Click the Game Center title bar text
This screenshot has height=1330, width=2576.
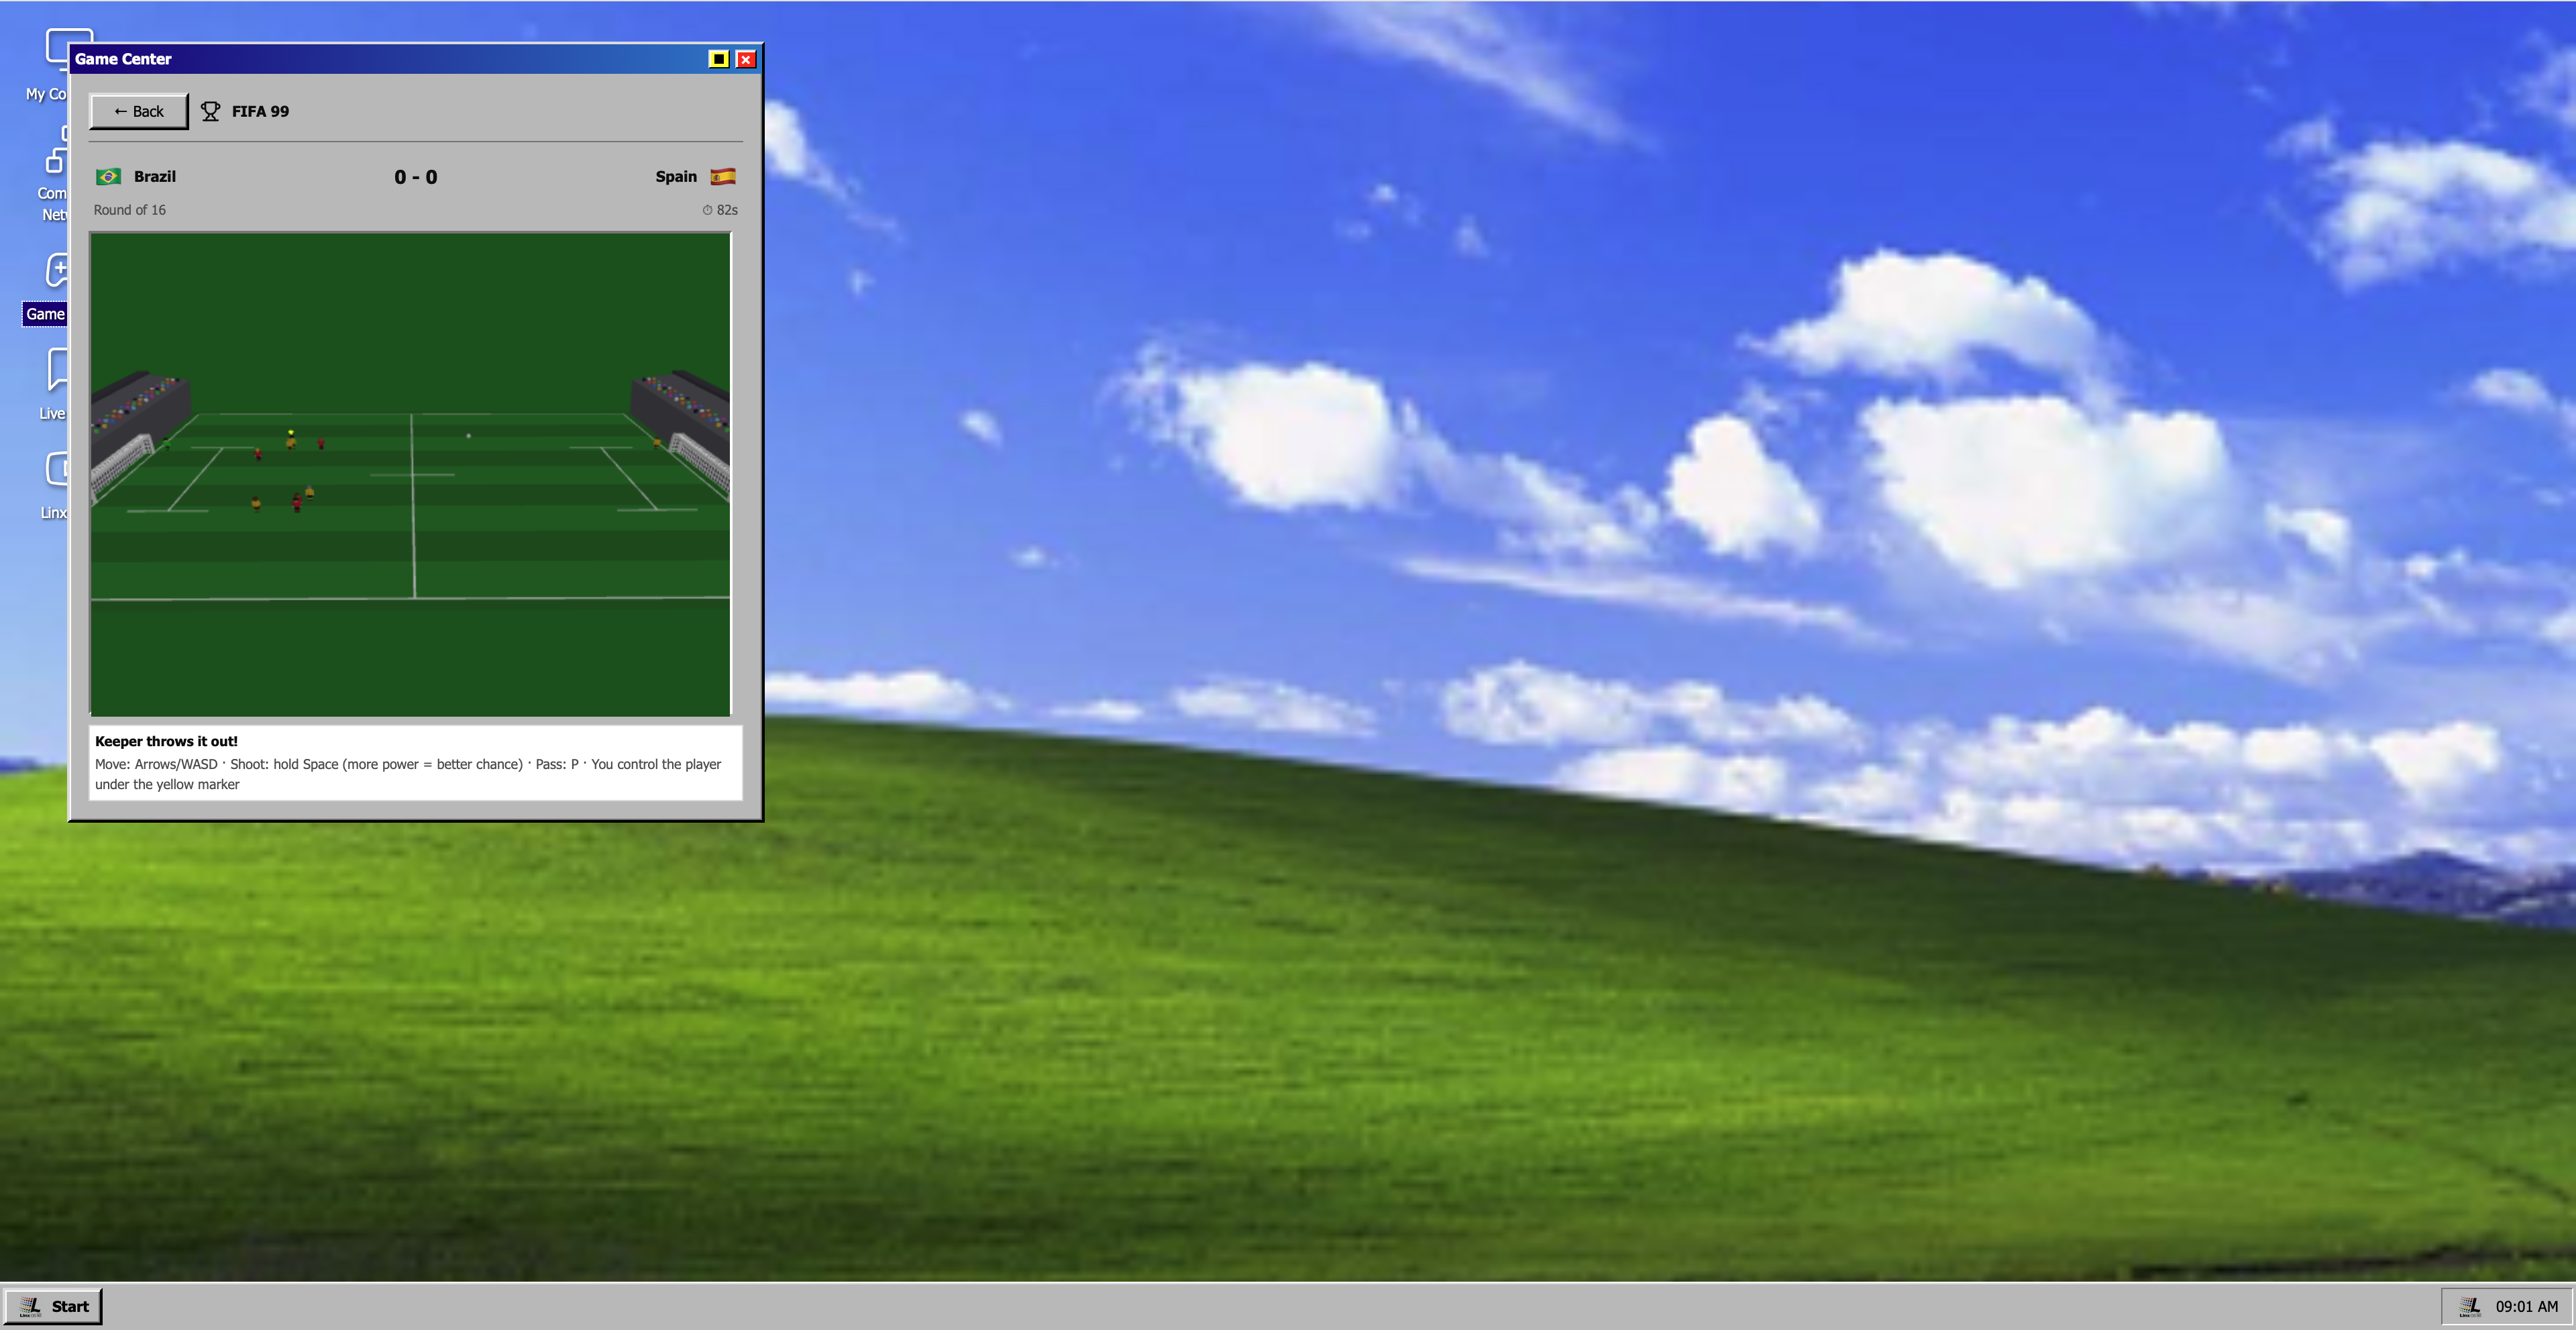123,59
